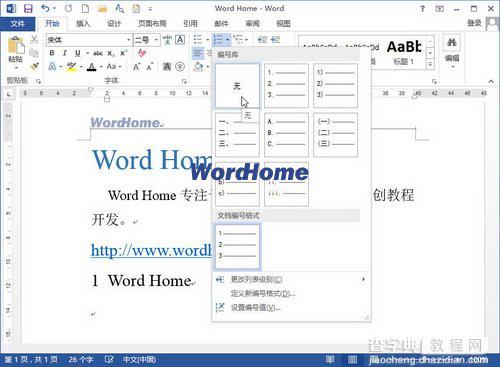
Task: Open the 文件 File tab
Action: 17,23
